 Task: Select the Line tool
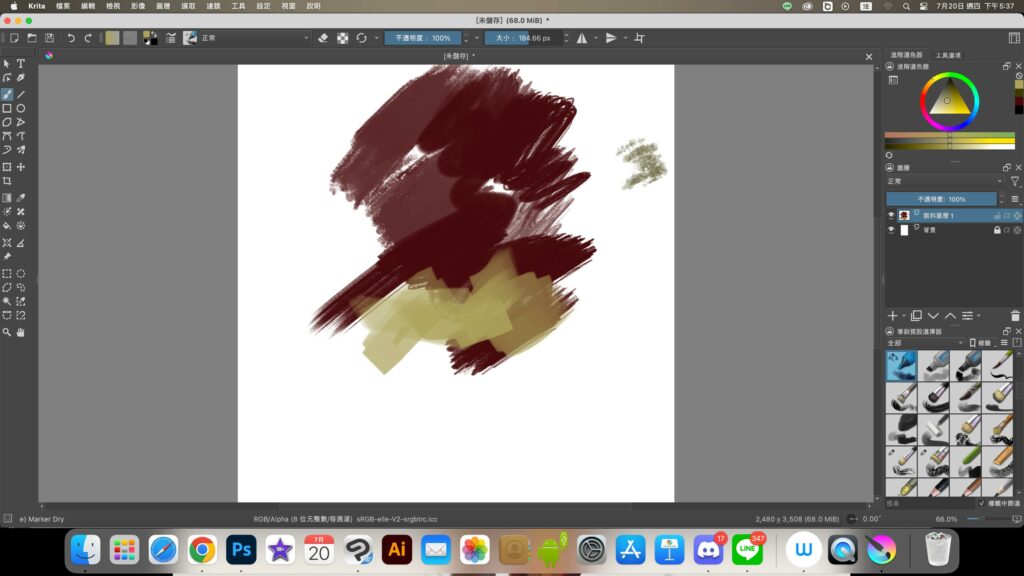(21, 95)
